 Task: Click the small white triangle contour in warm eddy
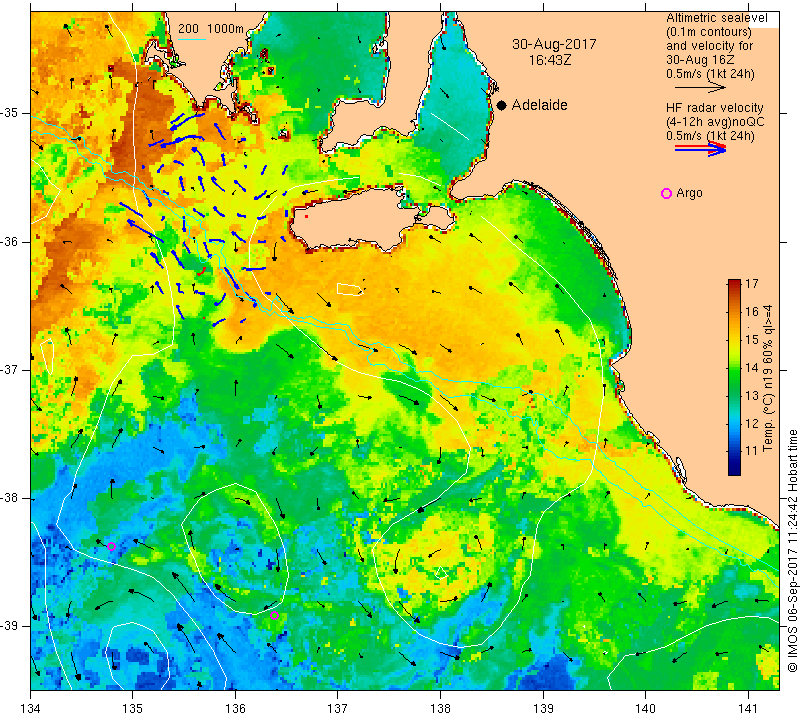coord(441,573)
